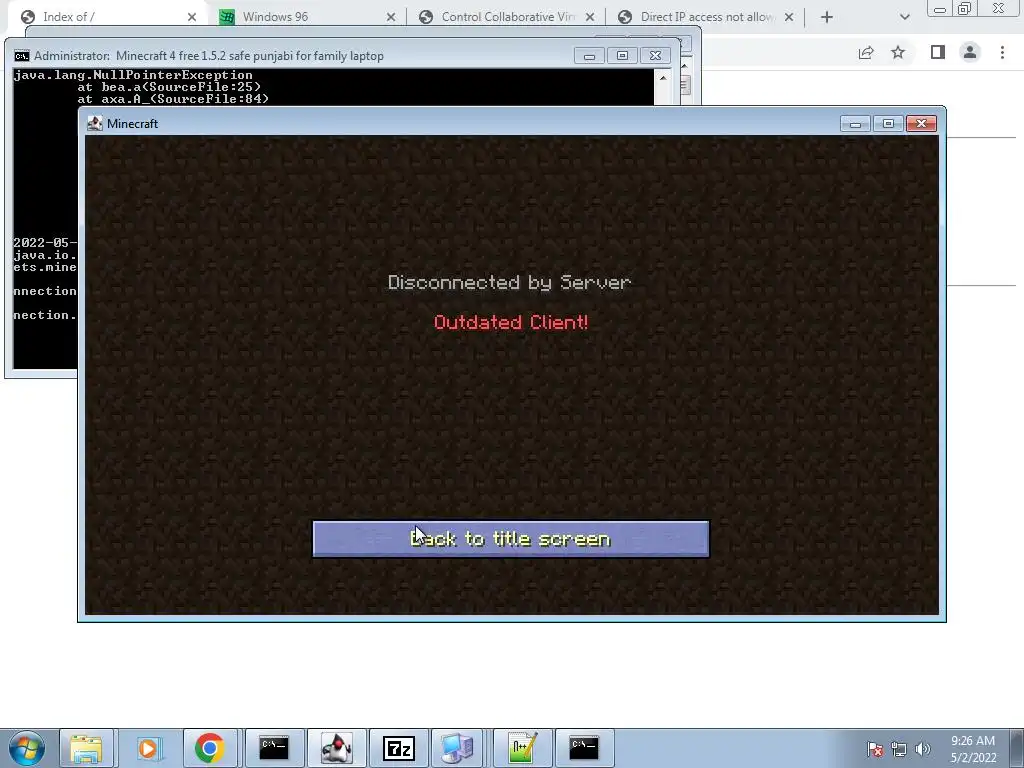Click the Back to title screen button

click(511, 539)
